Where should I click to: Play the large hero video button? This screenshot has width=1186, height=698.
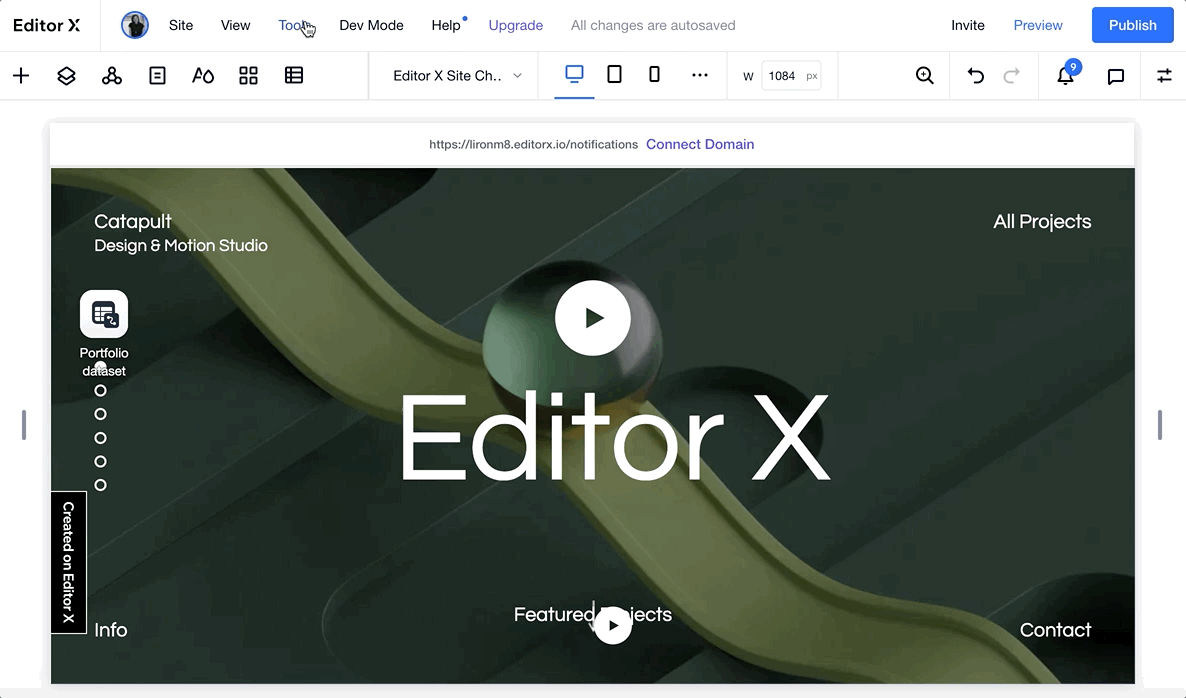coord(593,318)
